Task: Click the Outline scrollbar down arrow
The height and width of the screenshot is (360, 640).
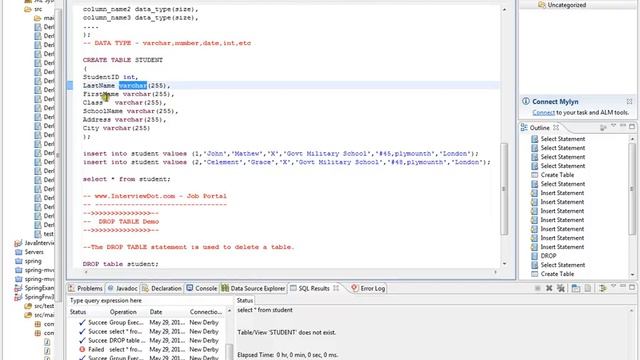Action: [632, 275]
